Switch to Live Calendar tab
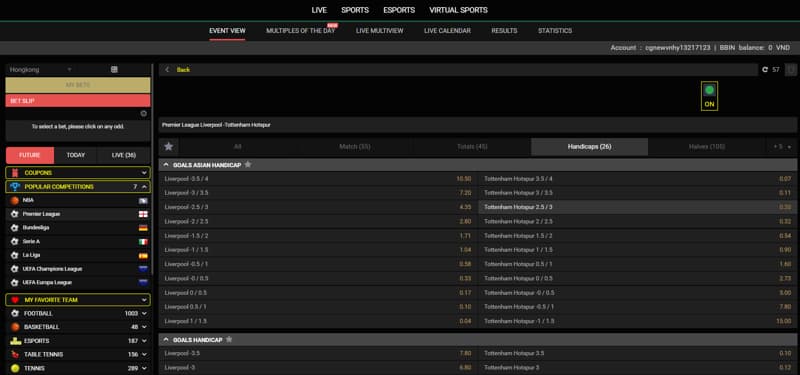 tap(447, 31)
